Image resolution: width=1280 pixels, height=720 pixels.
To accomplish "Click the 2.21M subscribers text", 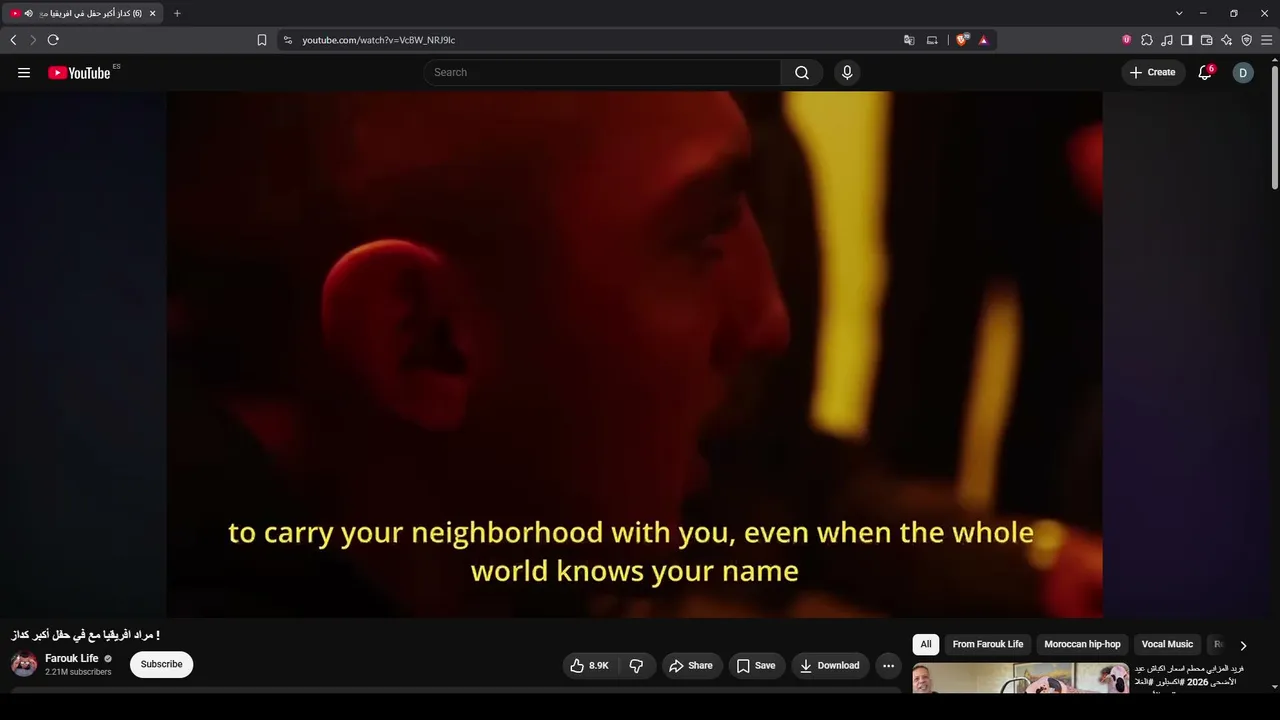I will pyautogui.click(x=78, y=672).
